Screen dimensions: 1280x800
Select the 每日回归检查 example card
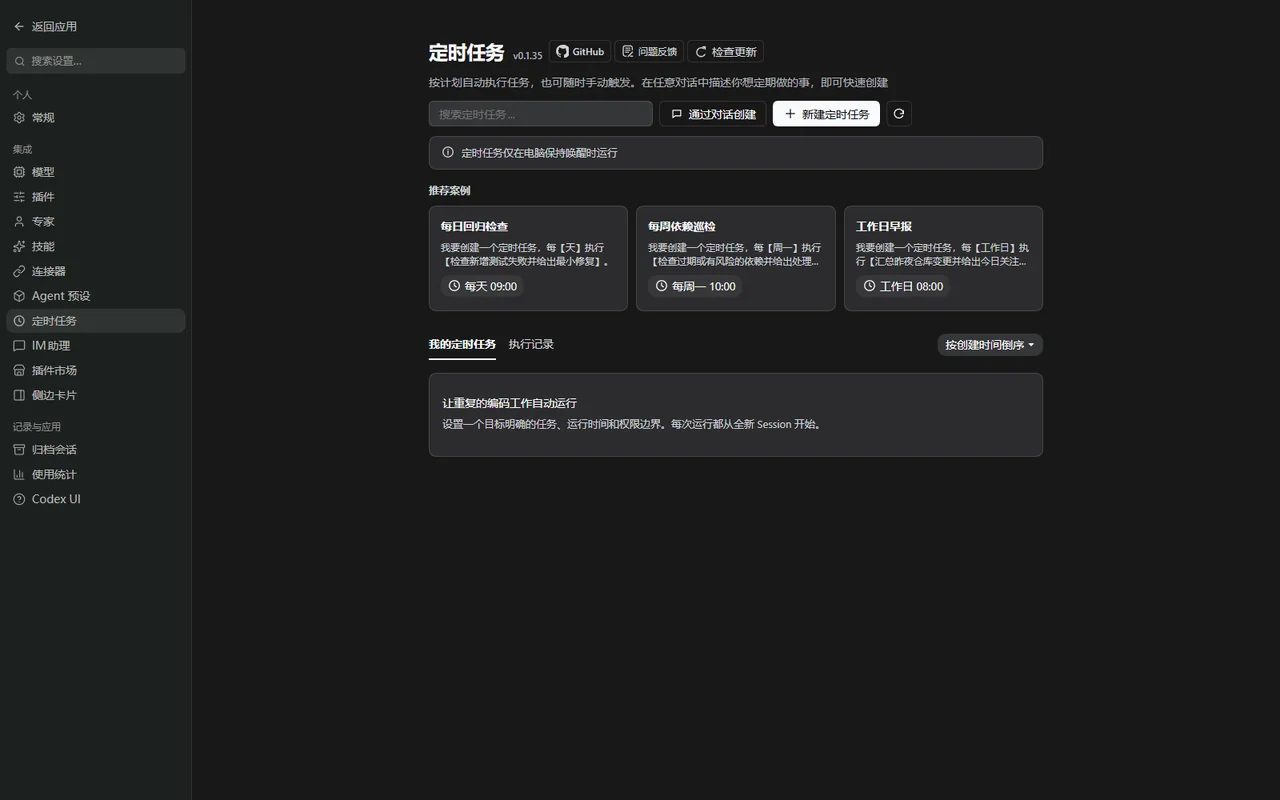point(528,259)
